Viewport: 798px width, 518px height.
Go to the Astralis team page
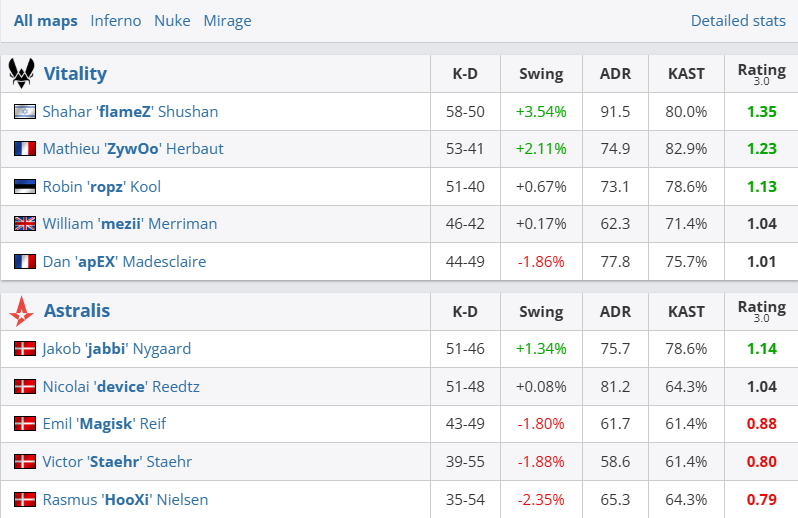pos(77,312)
